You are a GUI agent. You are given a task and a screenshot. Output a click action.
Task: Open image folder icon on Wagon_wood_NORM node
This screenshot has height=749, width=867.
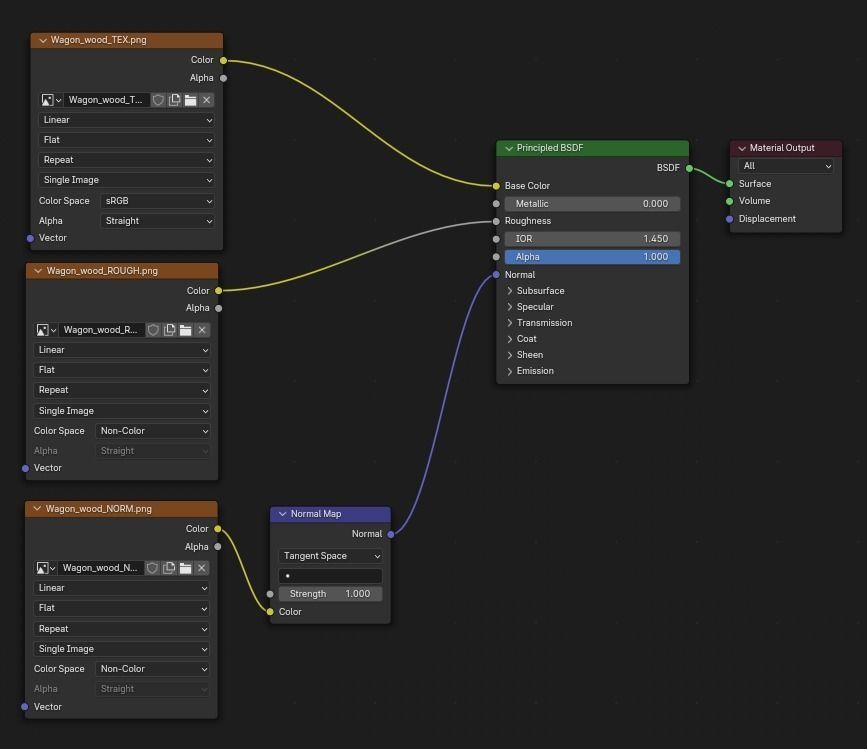coord(186,568)
